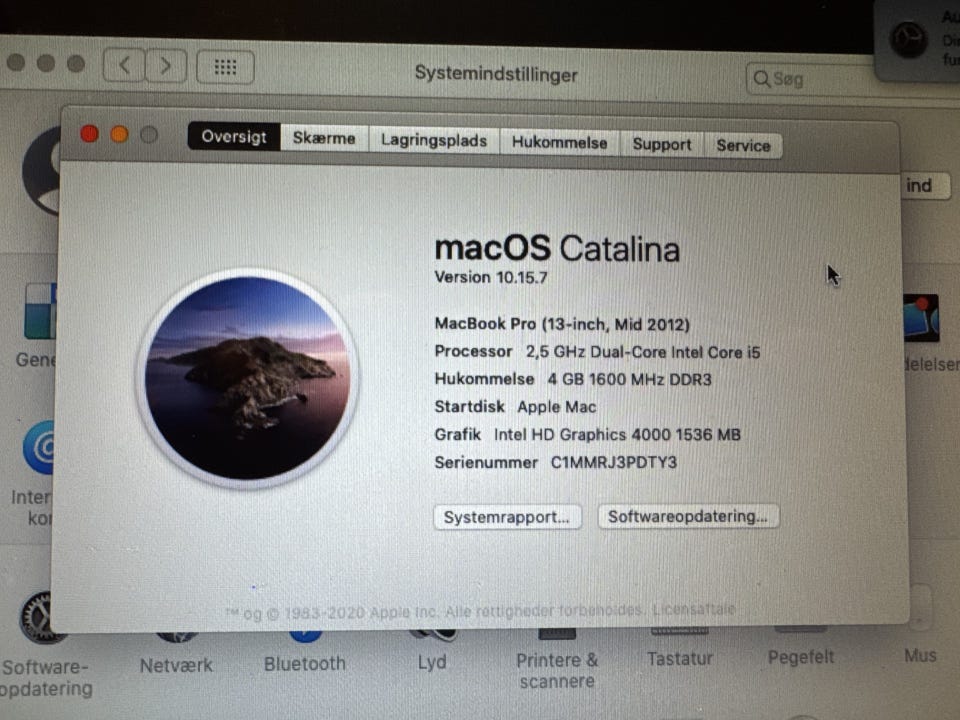Open the Skærme tab

click(324, 138)
